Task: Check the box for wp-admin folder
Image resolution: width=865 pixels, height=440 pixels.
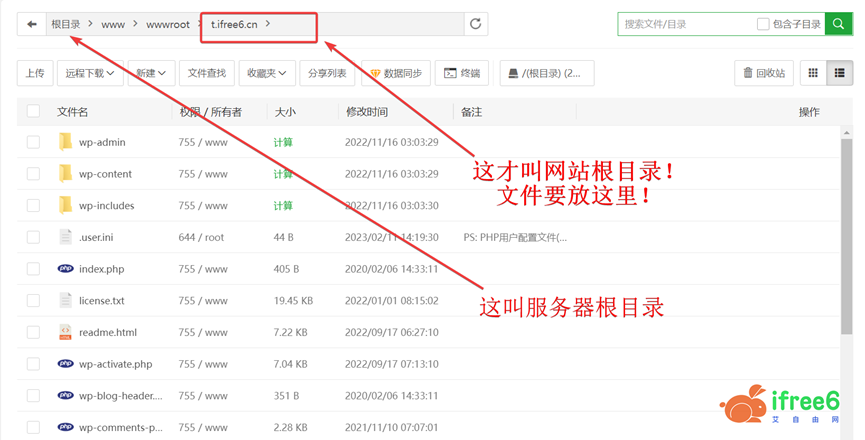Action: [34, 142]
